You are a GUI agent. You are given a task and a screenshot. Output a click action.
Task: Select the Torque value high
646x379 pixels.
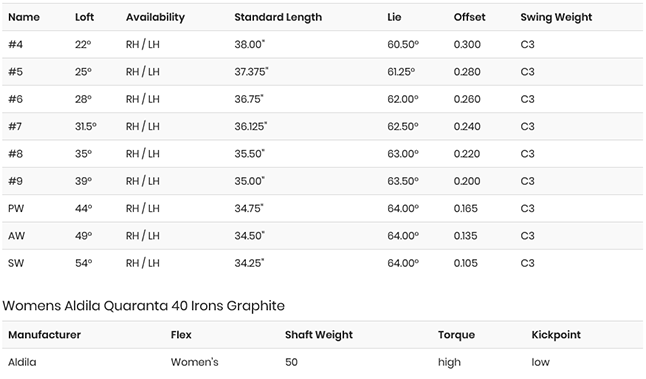[x=449, y=362]
